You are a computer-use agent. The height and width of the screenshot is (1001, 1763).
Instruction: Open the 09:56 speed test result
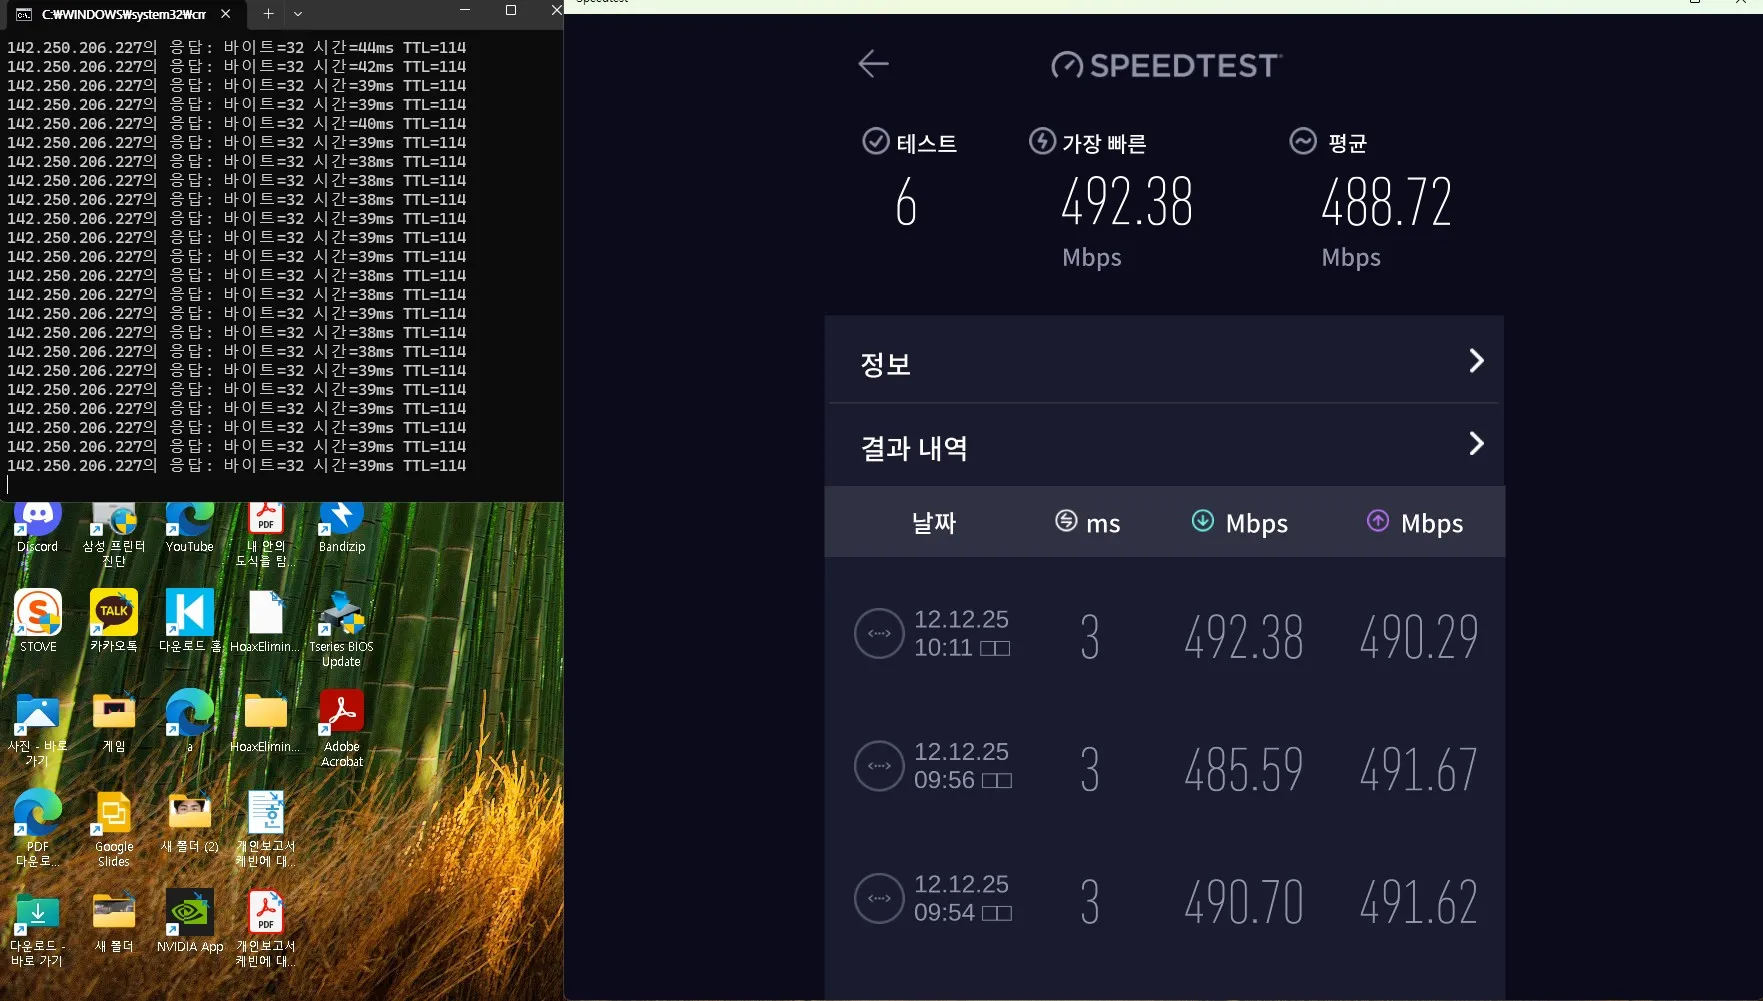tap(1165, 767)
